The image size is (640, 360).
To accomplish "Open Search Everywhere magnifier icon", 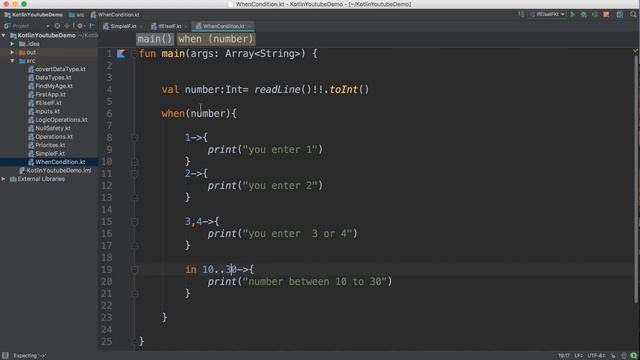I will tap(633, 14).
